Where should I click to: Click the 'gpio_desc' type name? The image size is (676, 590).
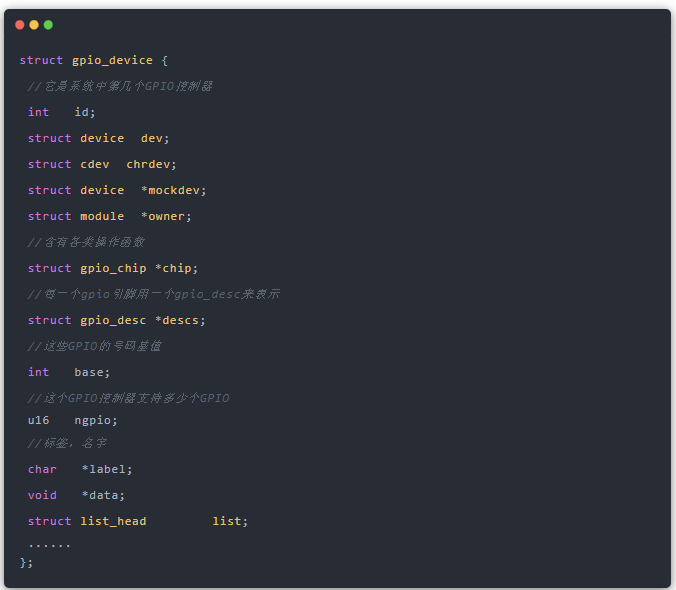(x=113, y=320)
